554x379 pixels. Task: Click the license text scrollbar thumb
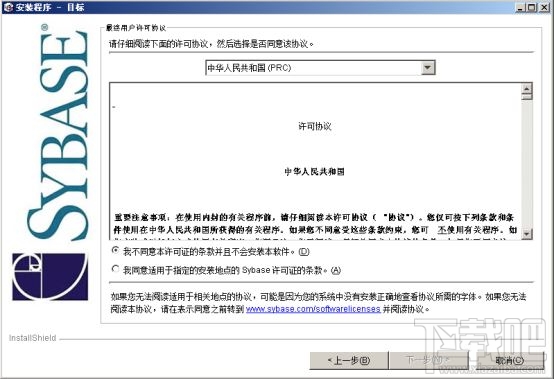click(x=526, y=97)
